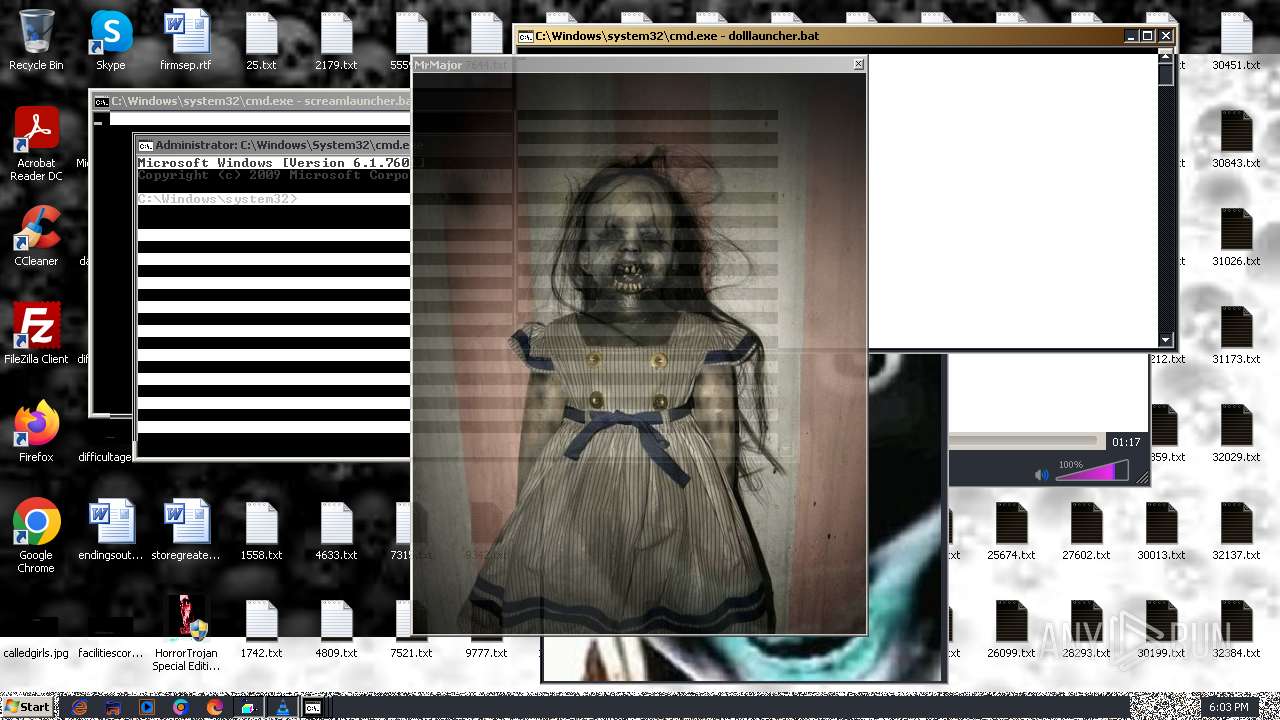1280x720 pixels.
Task: Select the 30013.txt file icon
Action: [x=1161, y=530]
